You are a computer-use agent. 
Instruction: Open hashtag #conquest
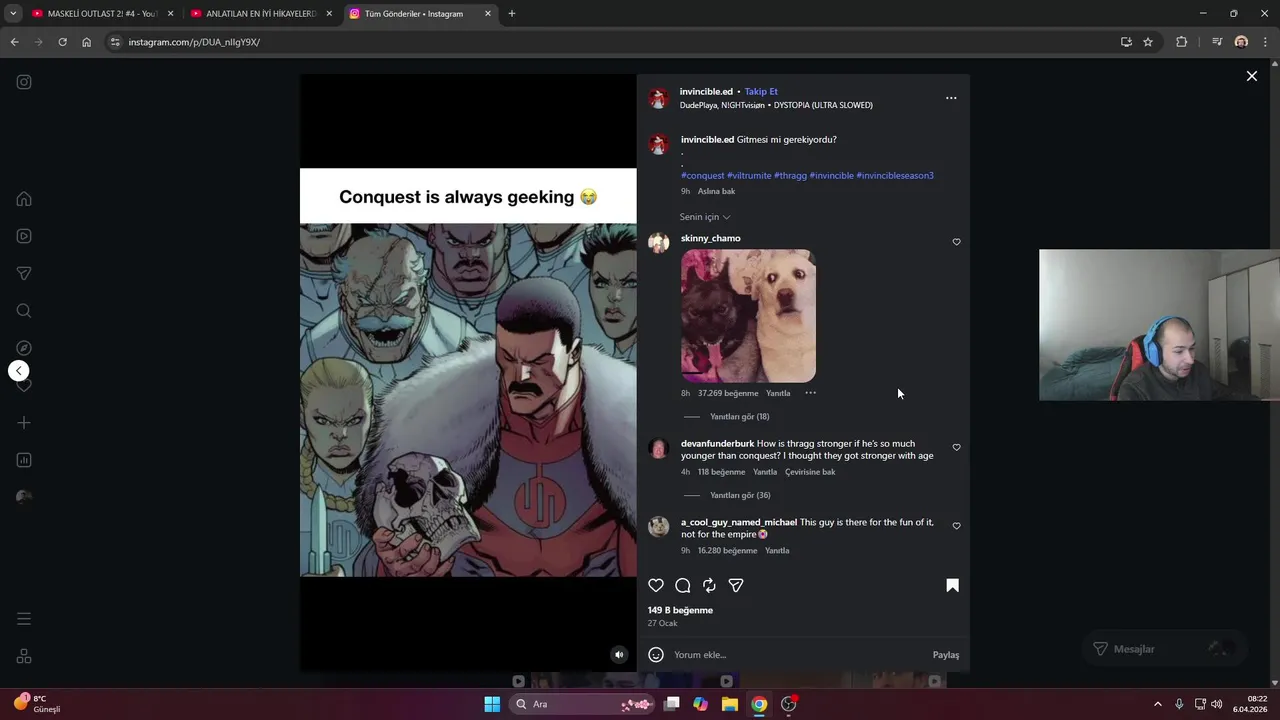coord(703,176)
